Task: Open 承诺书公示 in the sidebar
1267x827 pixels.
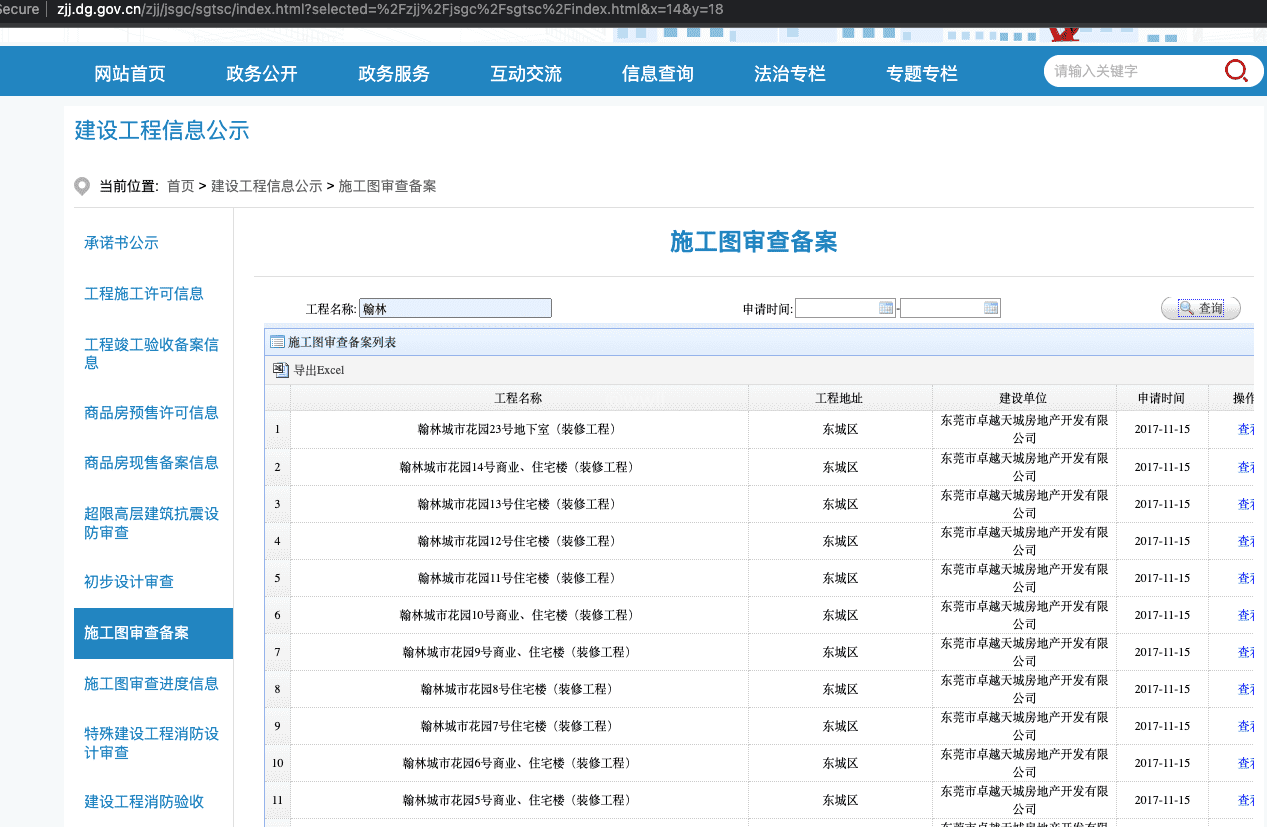Action: (121, 243)
